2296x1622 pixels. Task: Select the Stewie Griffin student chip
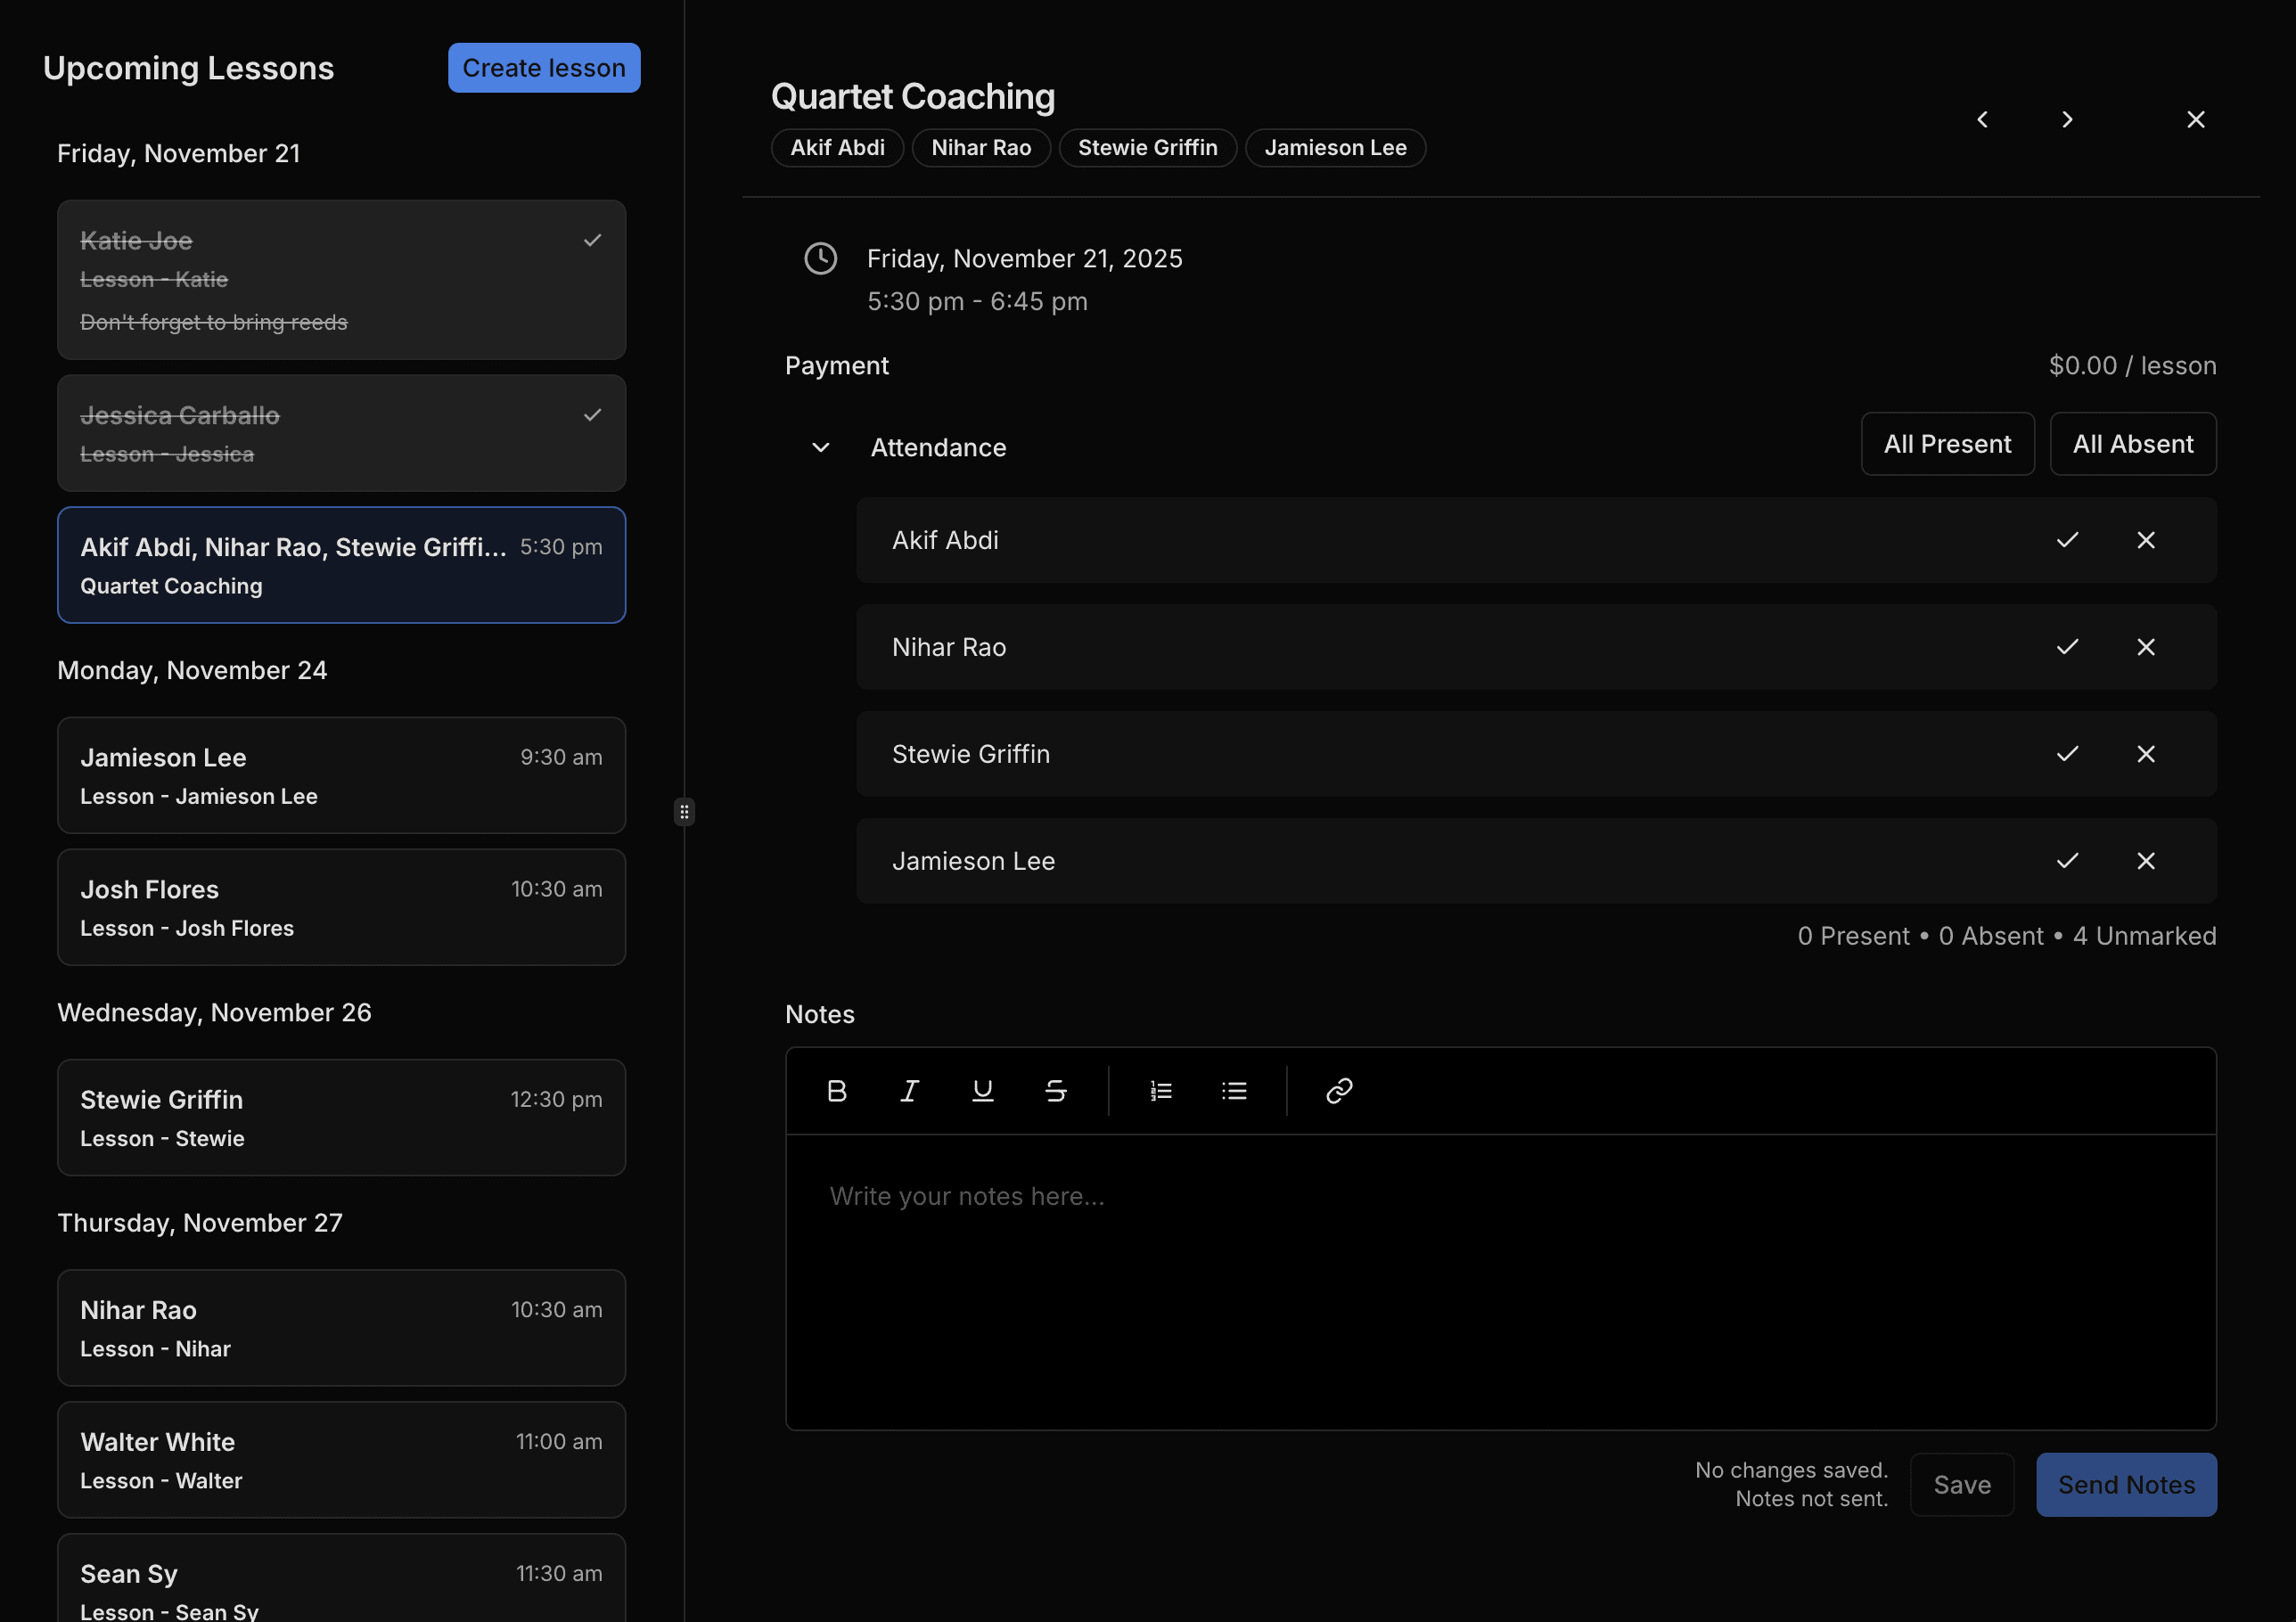click(x=1147, y=147)
